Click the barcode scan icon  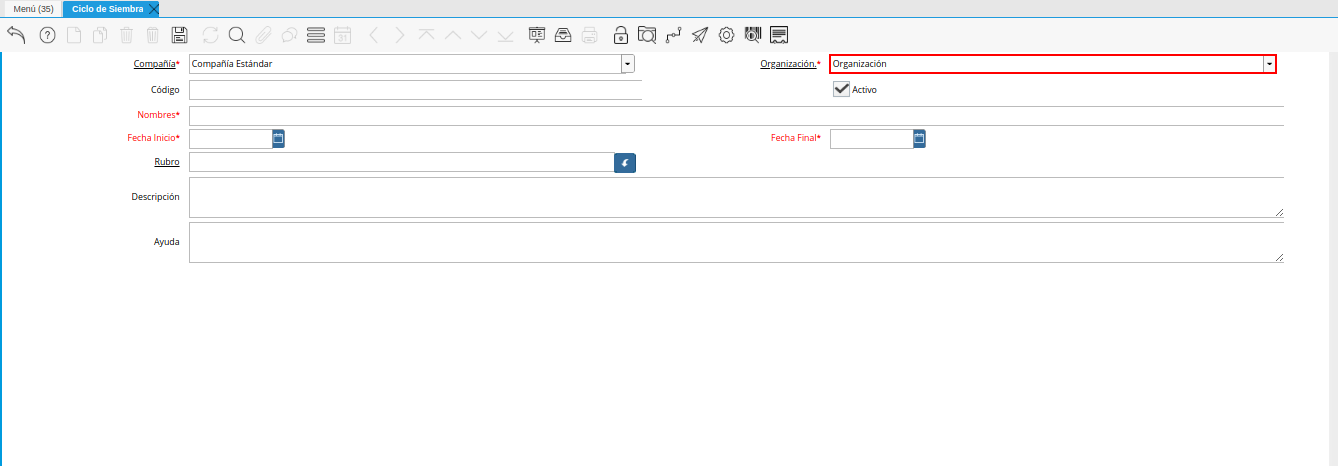click(x=753, y=35)
